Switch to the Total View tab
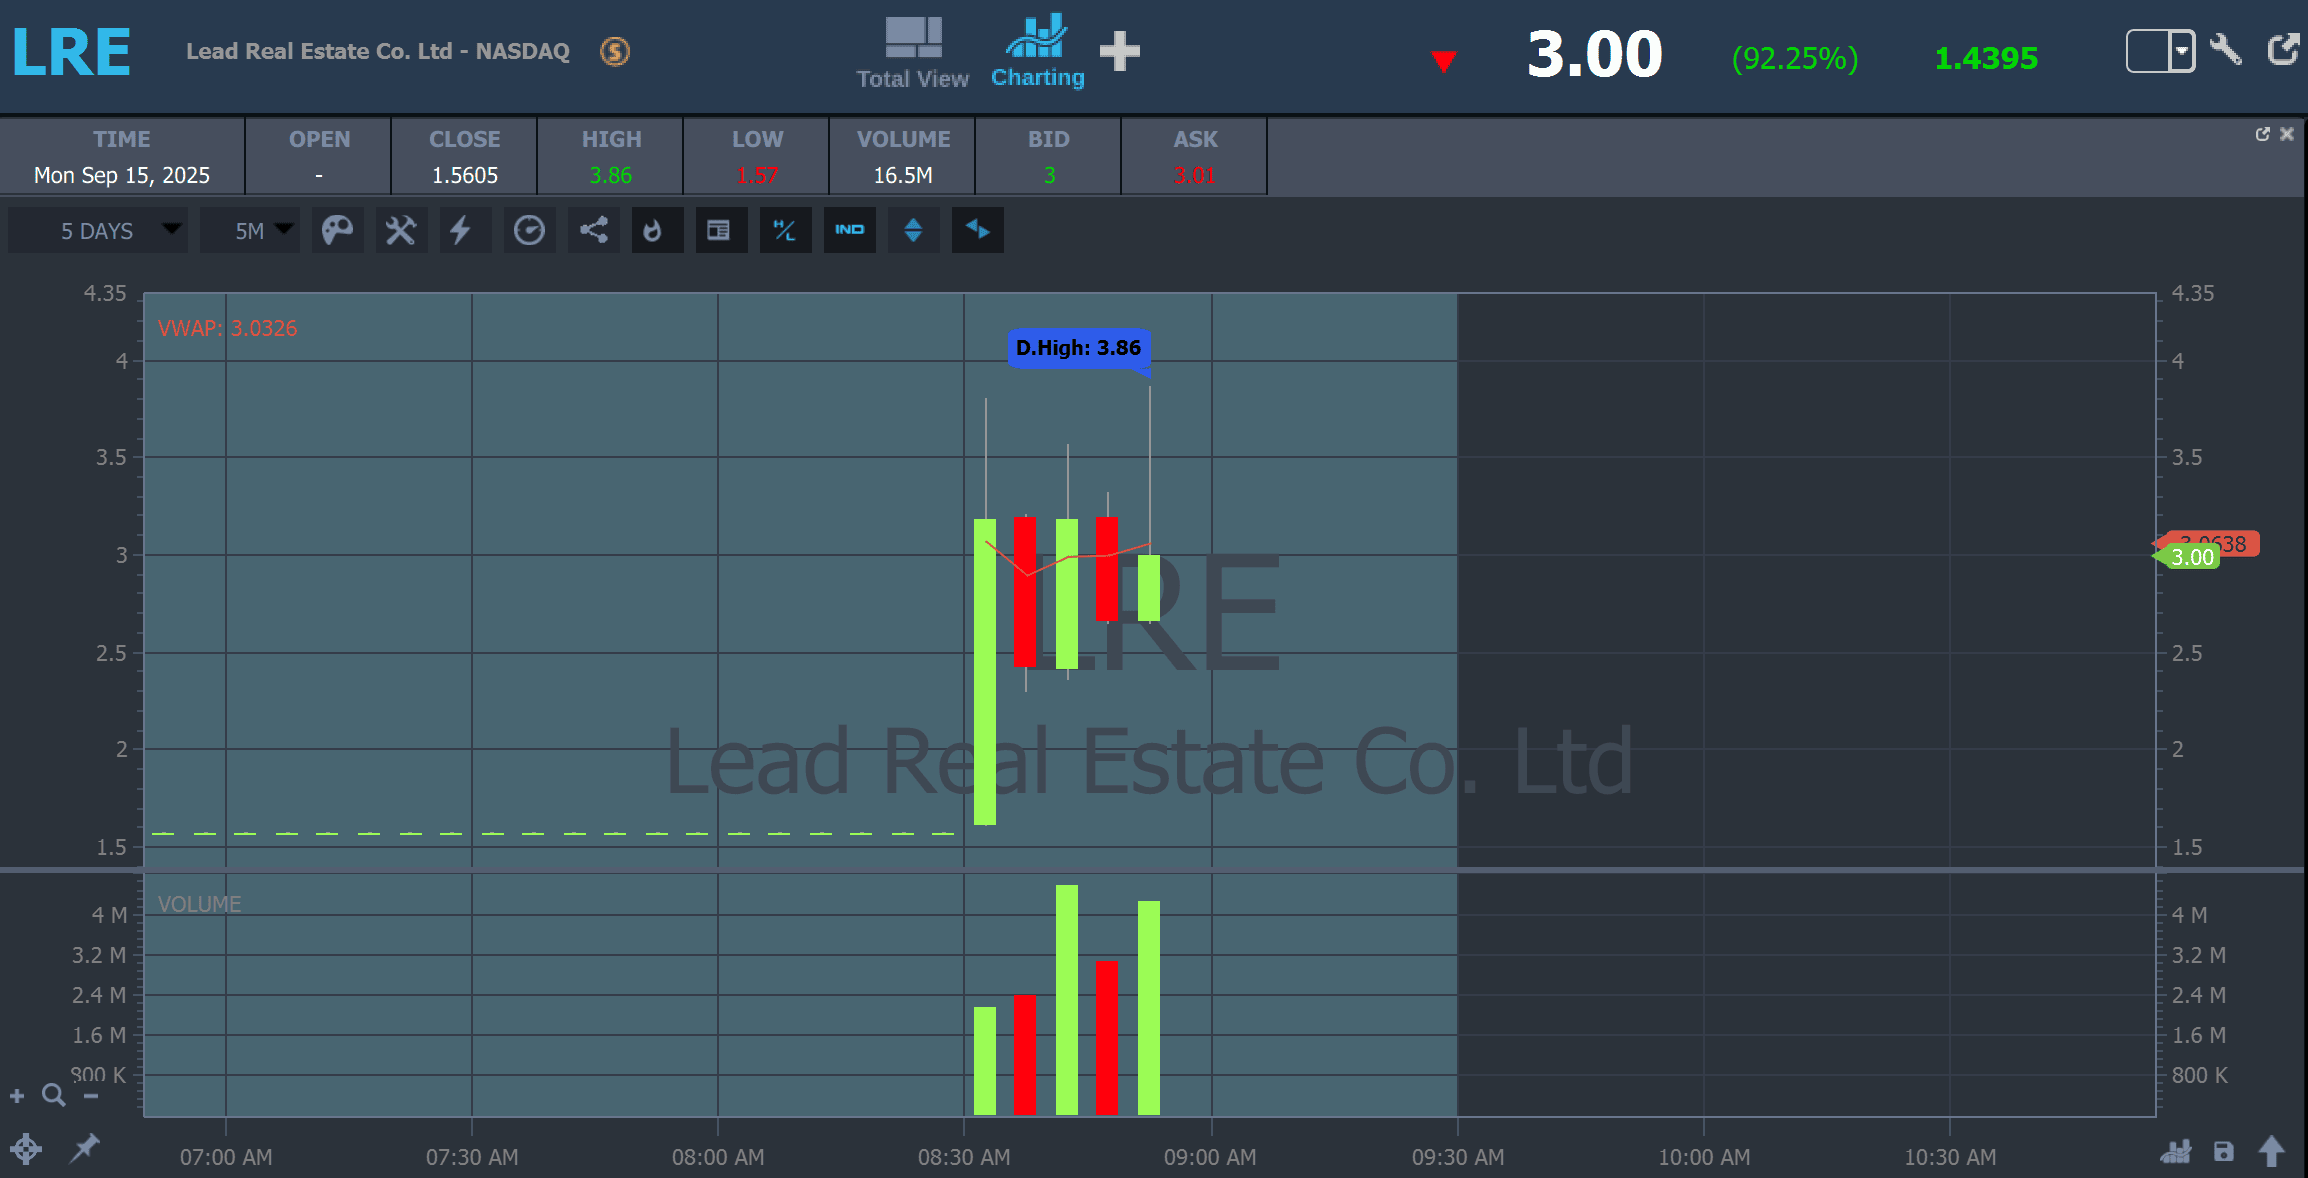Image resolution: width=2308 pixels, height=1178 pixels. [x=912, y=52]
